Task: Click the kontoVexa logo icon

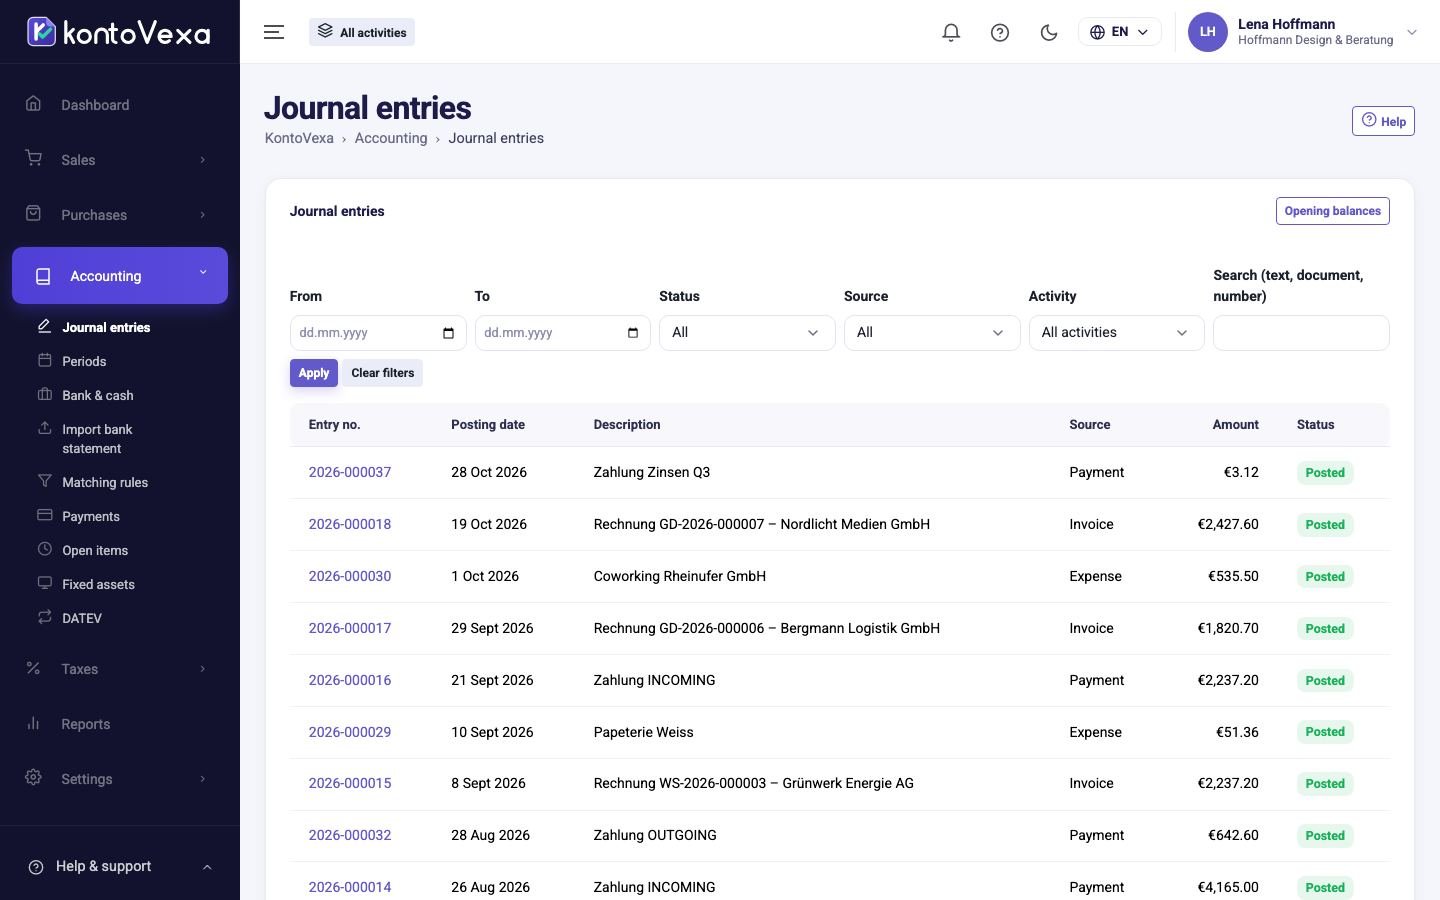Action: pyautogui.click(x=41, y=32)
